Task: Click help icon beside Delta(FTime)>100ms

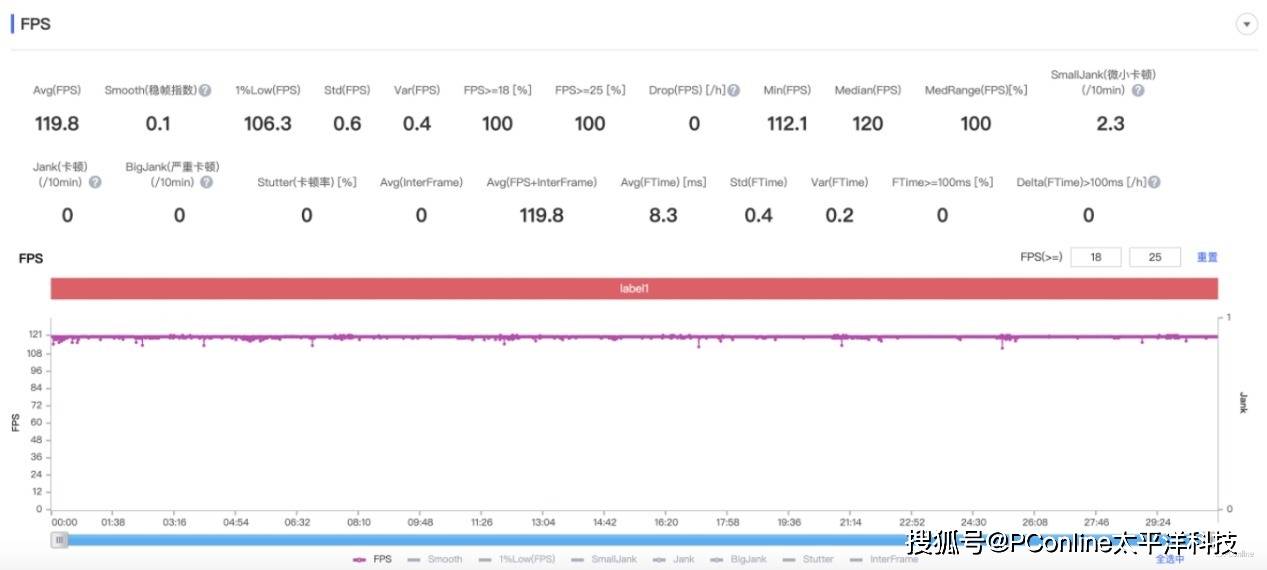Action: pyautogui.click(x=1154, y=182)
